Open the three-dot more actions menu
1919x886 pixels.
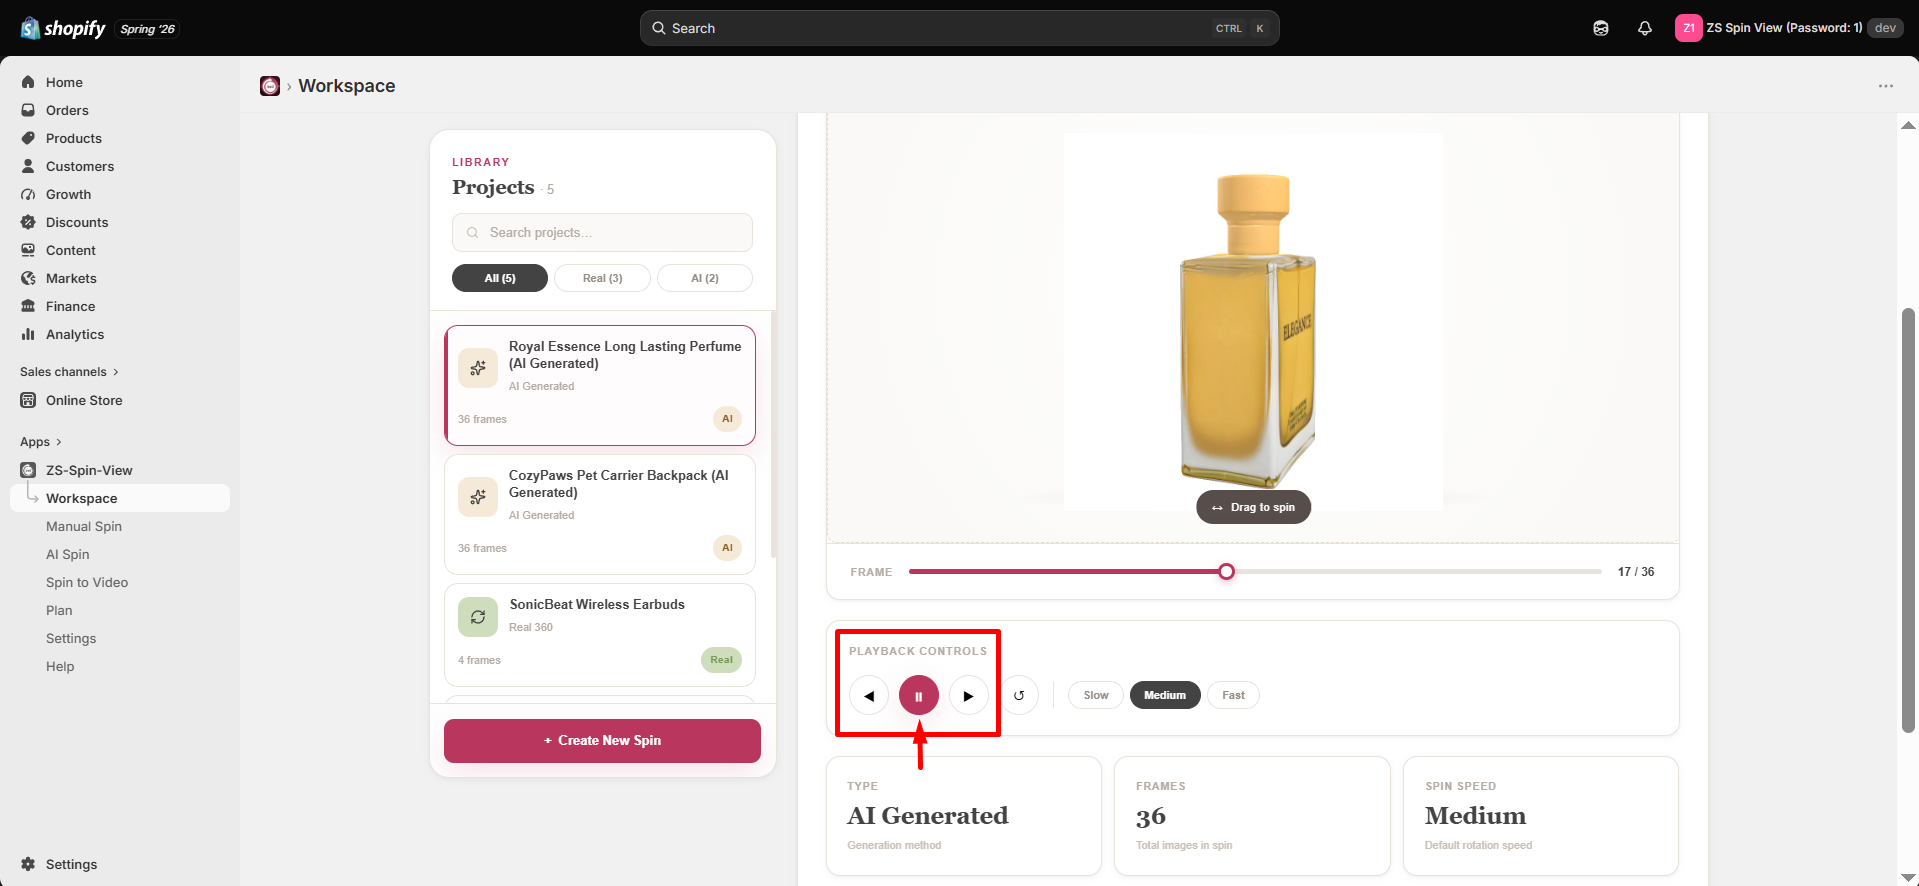coord(1886,86)
